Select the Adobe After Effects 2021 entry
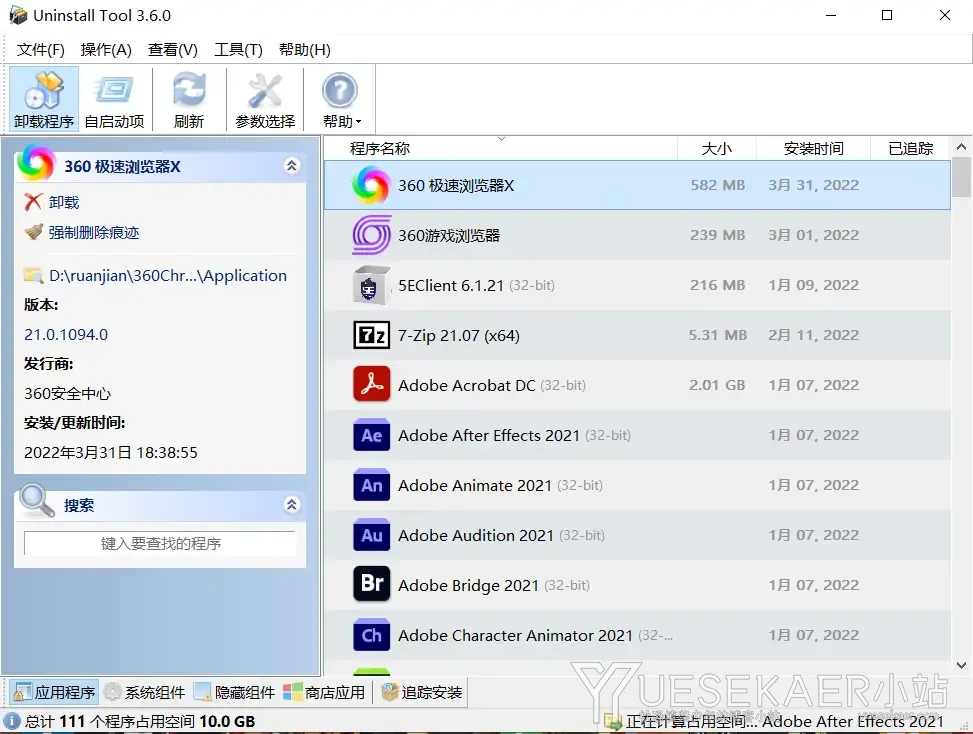The image size is (973, 734). pos(637,436)
